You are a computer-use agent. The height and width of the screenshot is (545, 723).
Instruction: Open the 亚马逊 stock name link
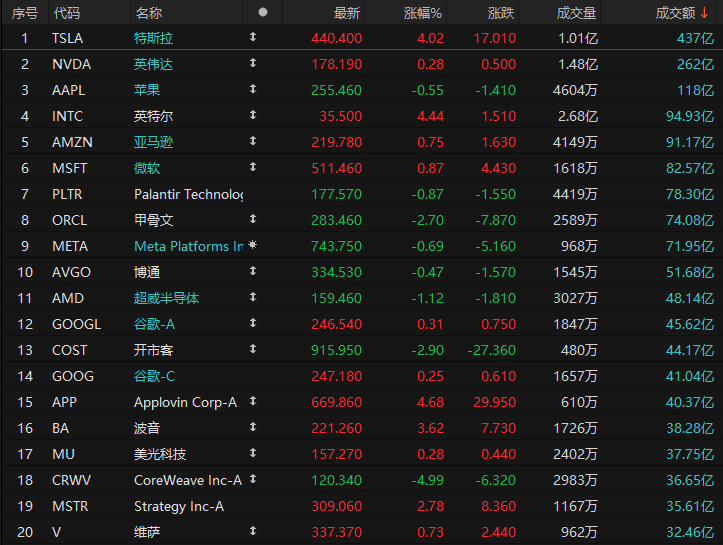pyautogui.click(x=154, y=142)
